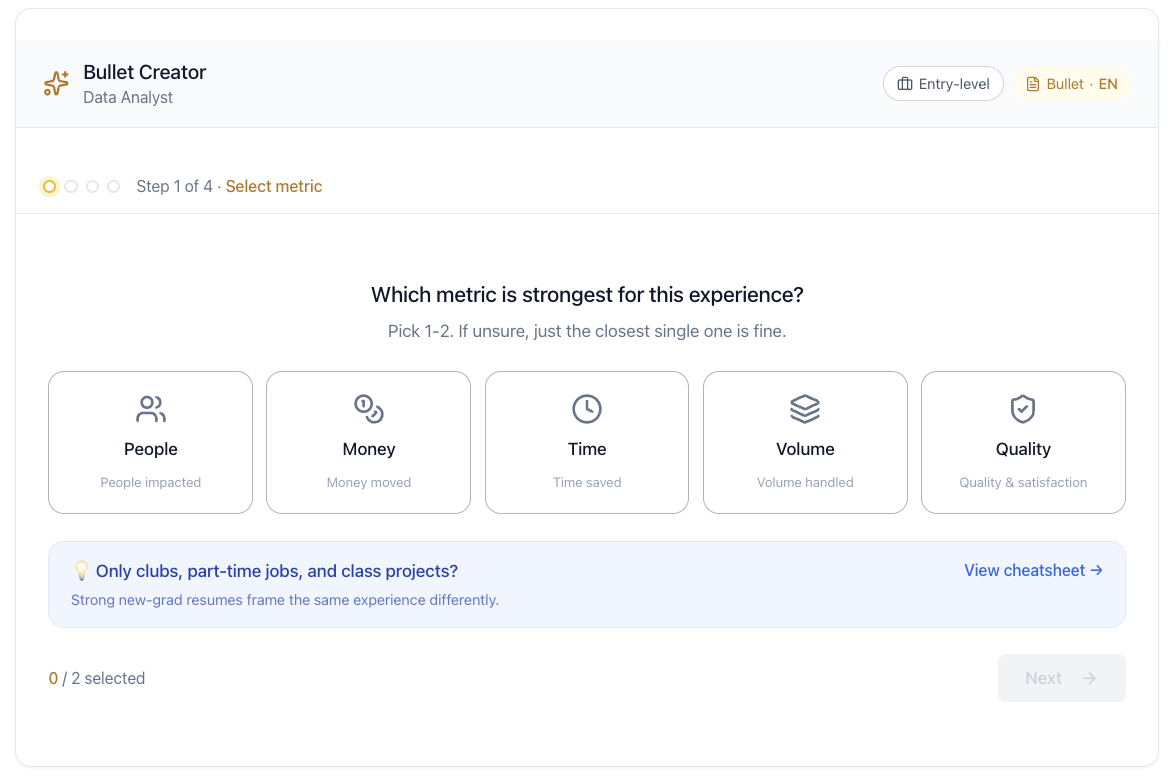The height and width of the screenshot is (778, 1174).
Task: Toggle the Time saved metric card
Action: [x=587, y=443]
